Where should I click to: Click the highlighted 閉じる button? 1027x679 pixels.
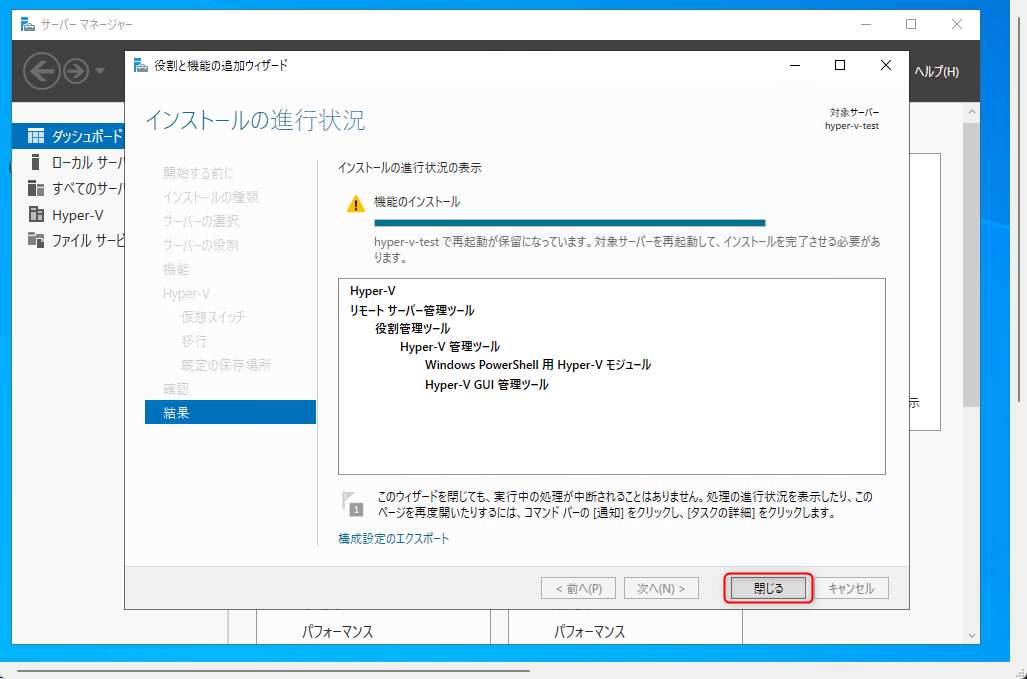click(x=768, y=588)
